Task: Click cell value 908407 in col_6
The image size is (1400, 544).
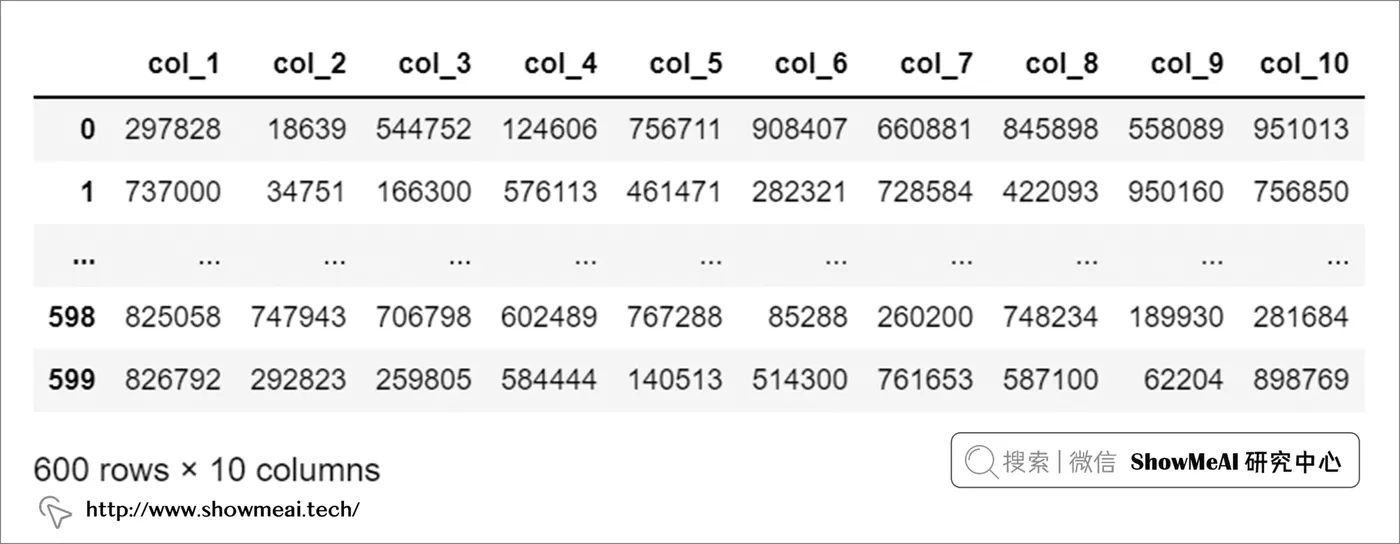Action: pyautogui.click(x=800, y=129)
